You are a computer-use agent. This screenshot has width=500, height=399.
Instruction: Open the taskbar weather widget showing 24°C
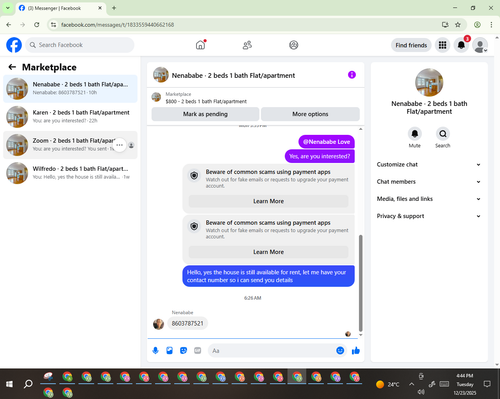(387, 384)
